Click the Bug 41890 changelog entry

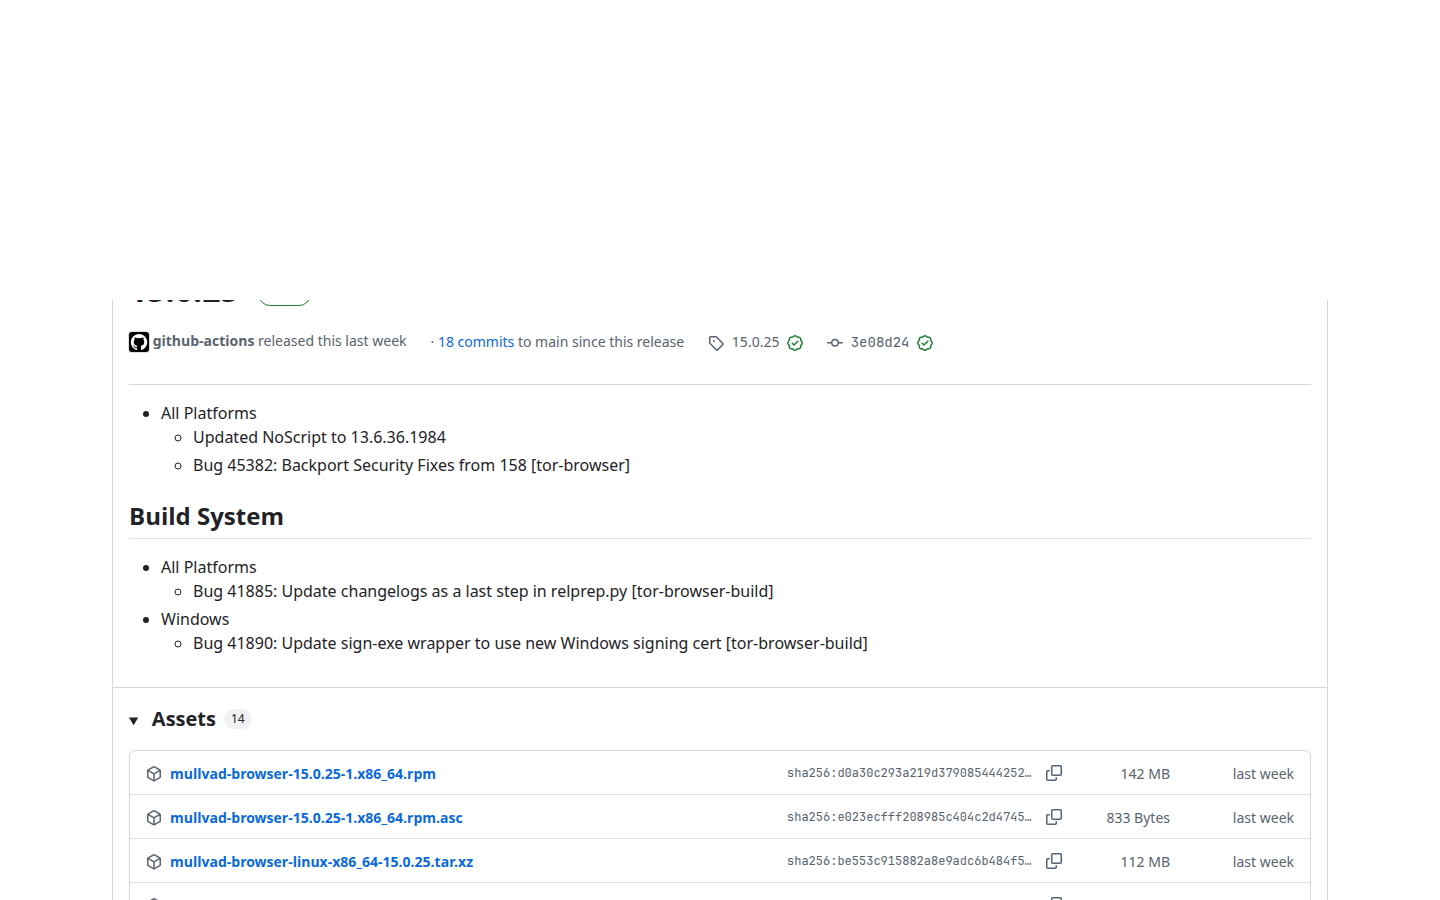pyautogui.click(x=530, y=643)
